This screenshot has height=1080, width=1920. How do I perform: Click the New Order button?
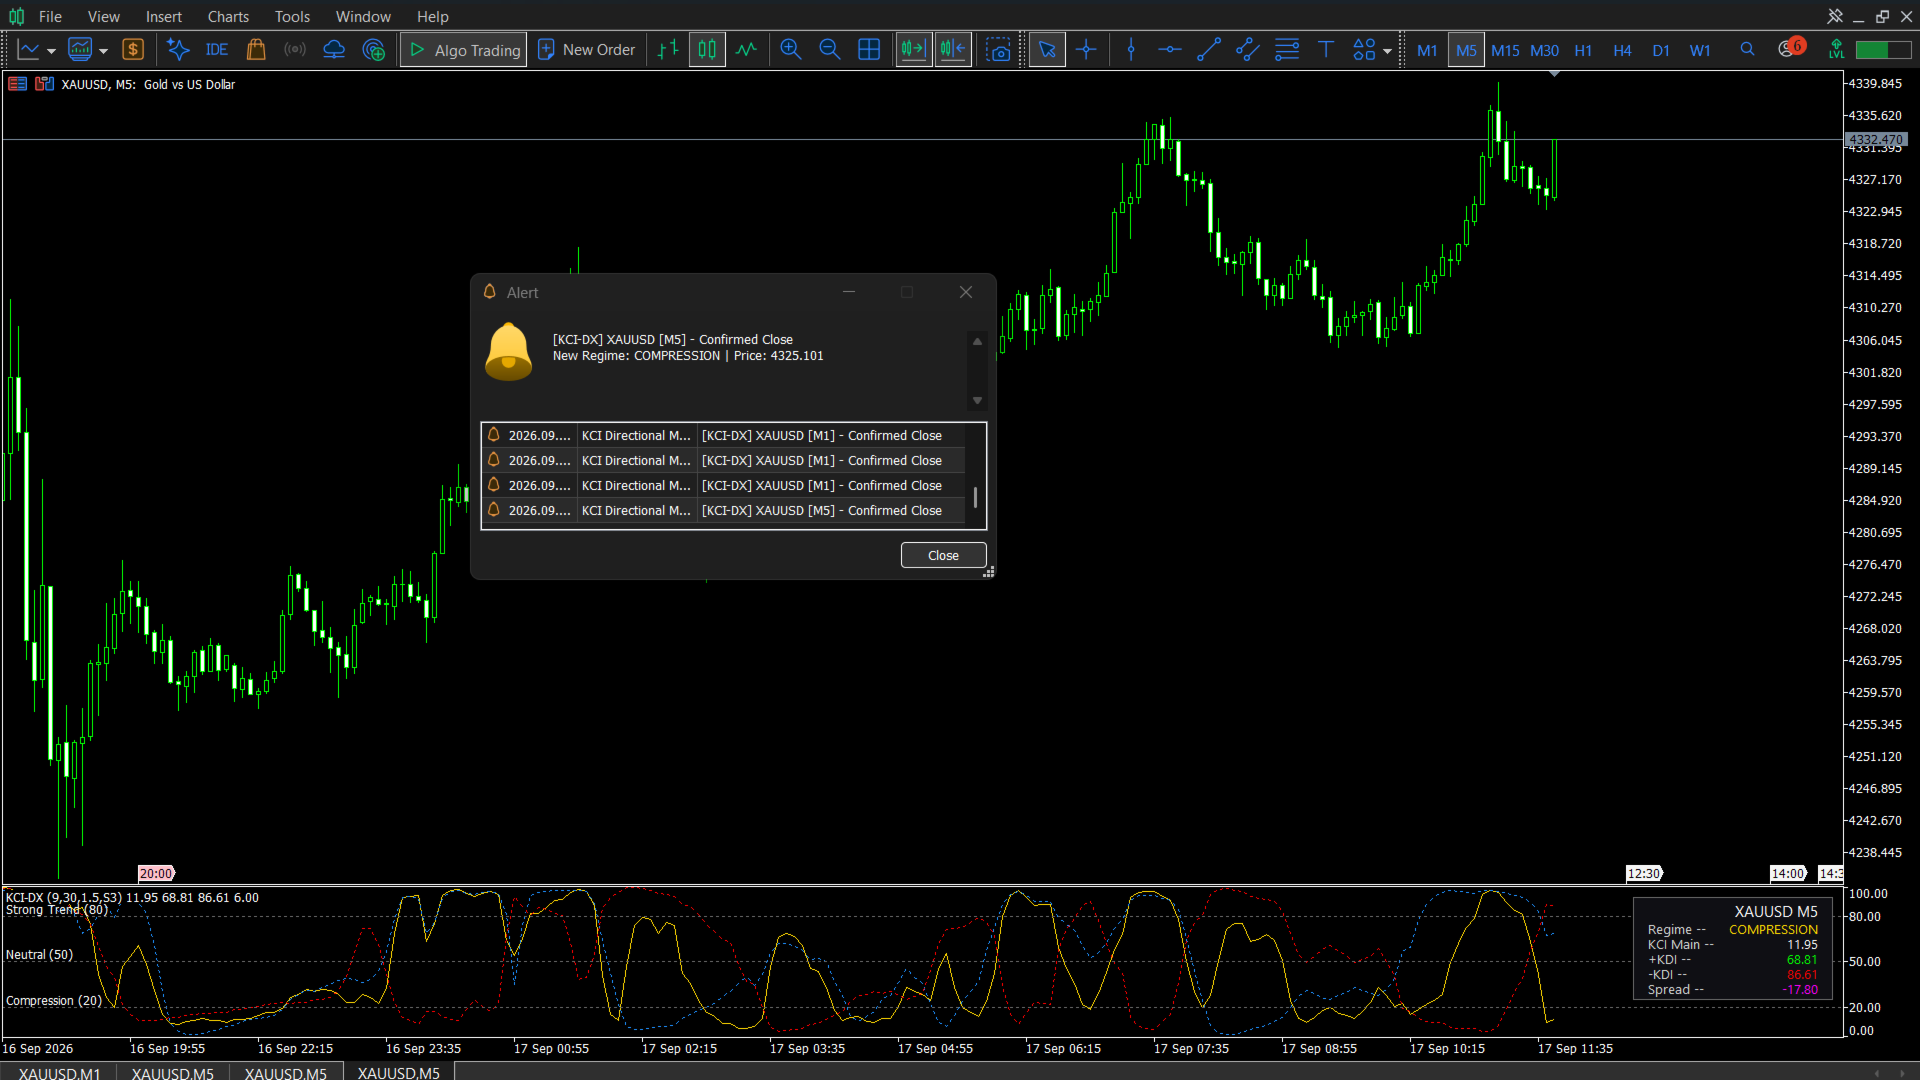click(x=586, y=50)
